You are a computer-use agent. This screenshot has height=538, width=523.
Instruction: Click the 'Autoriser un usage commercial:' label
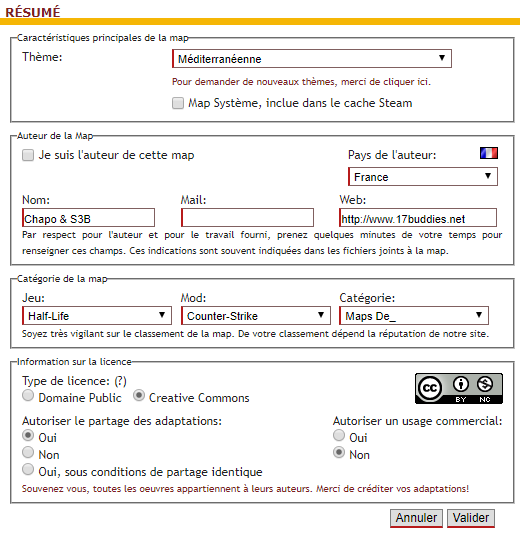[x=417, y=421]
